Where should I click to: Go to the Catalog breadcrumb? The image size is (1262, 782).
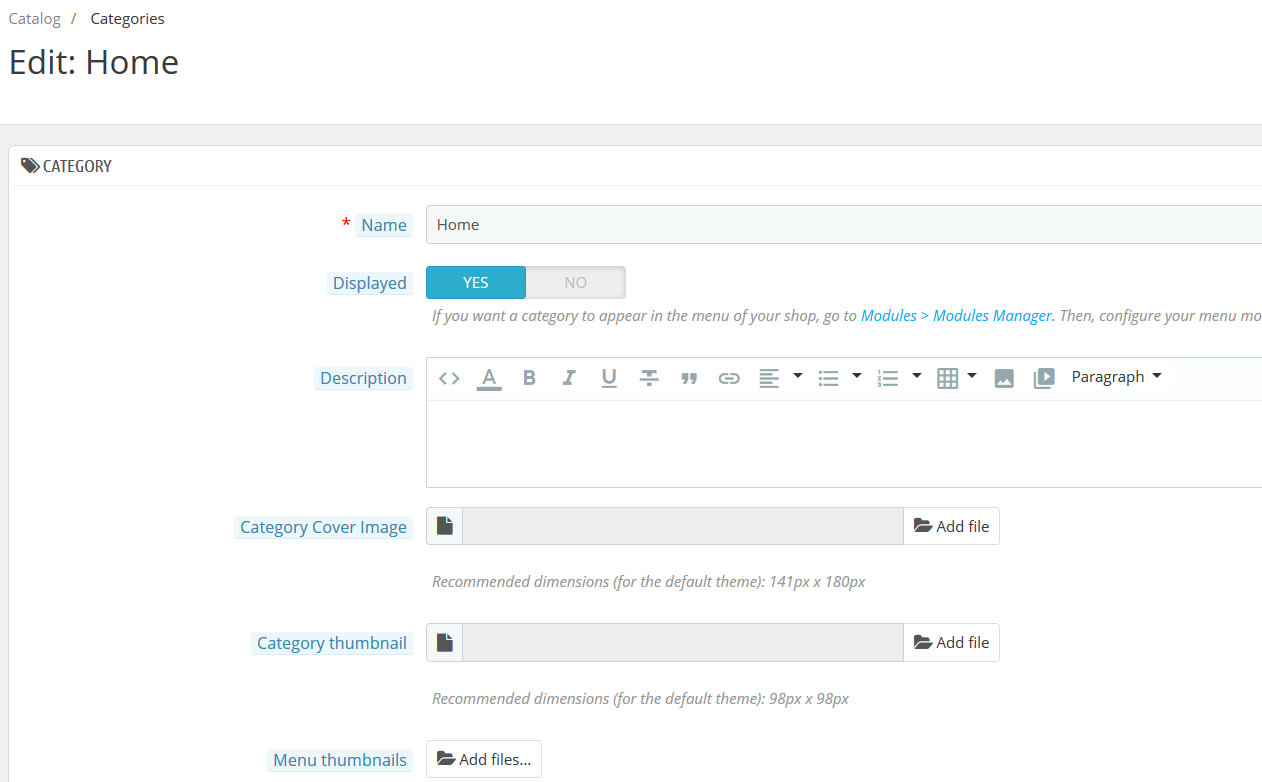tap(35, 18)
